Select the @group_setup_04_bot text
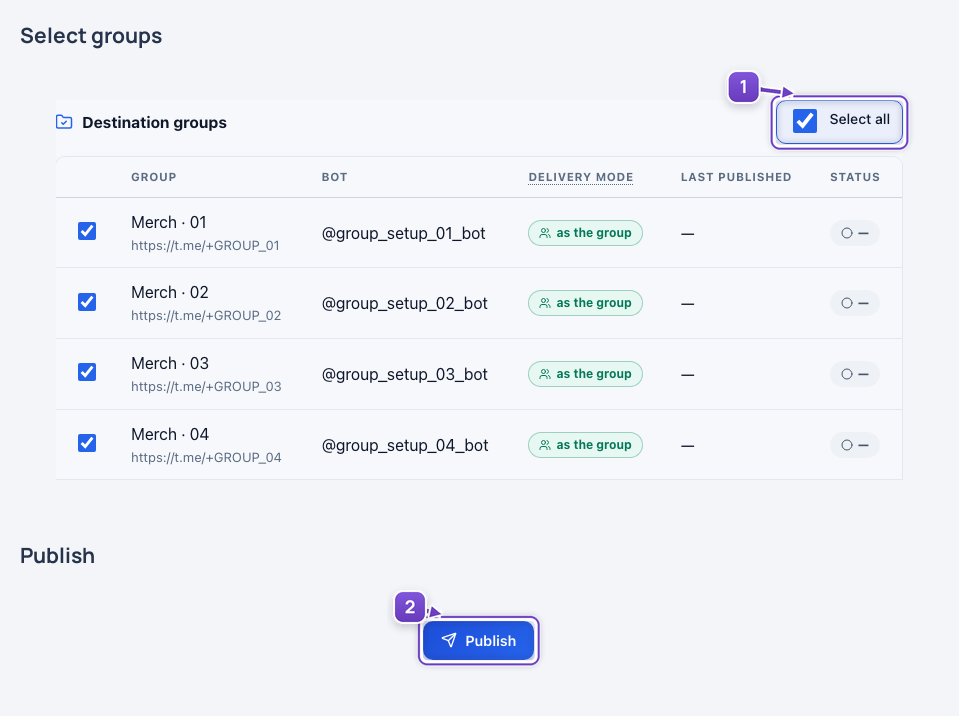The width and height of the screenshot is (959, 716). 405,446
